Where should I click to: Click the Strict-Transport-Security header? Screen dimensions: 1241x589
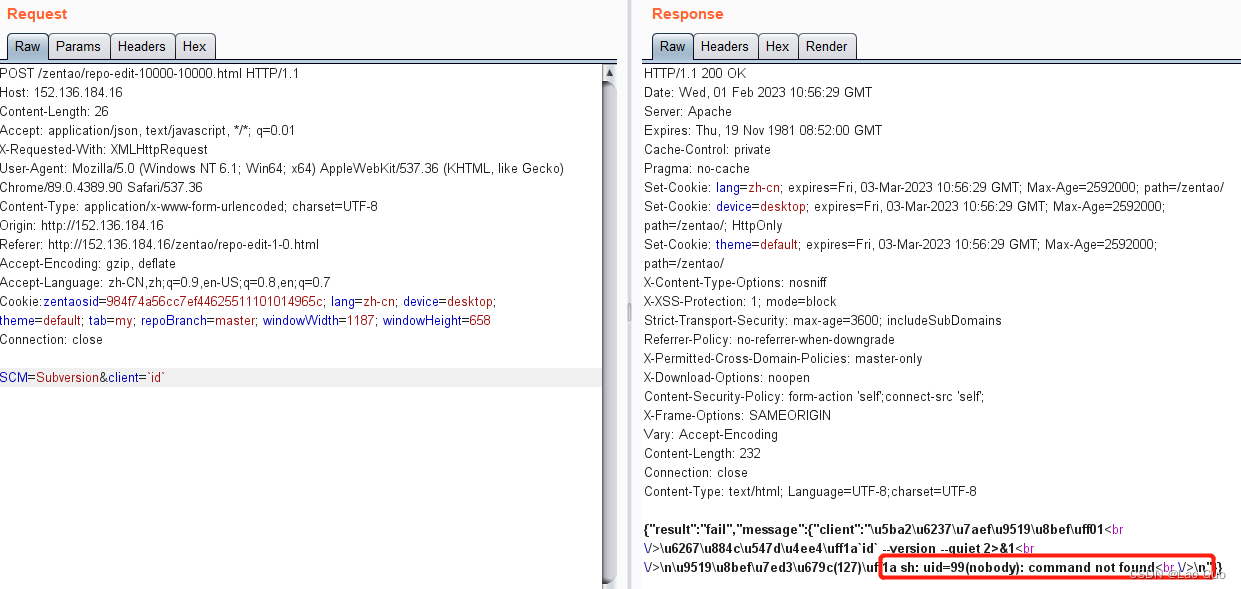(823, 321)
